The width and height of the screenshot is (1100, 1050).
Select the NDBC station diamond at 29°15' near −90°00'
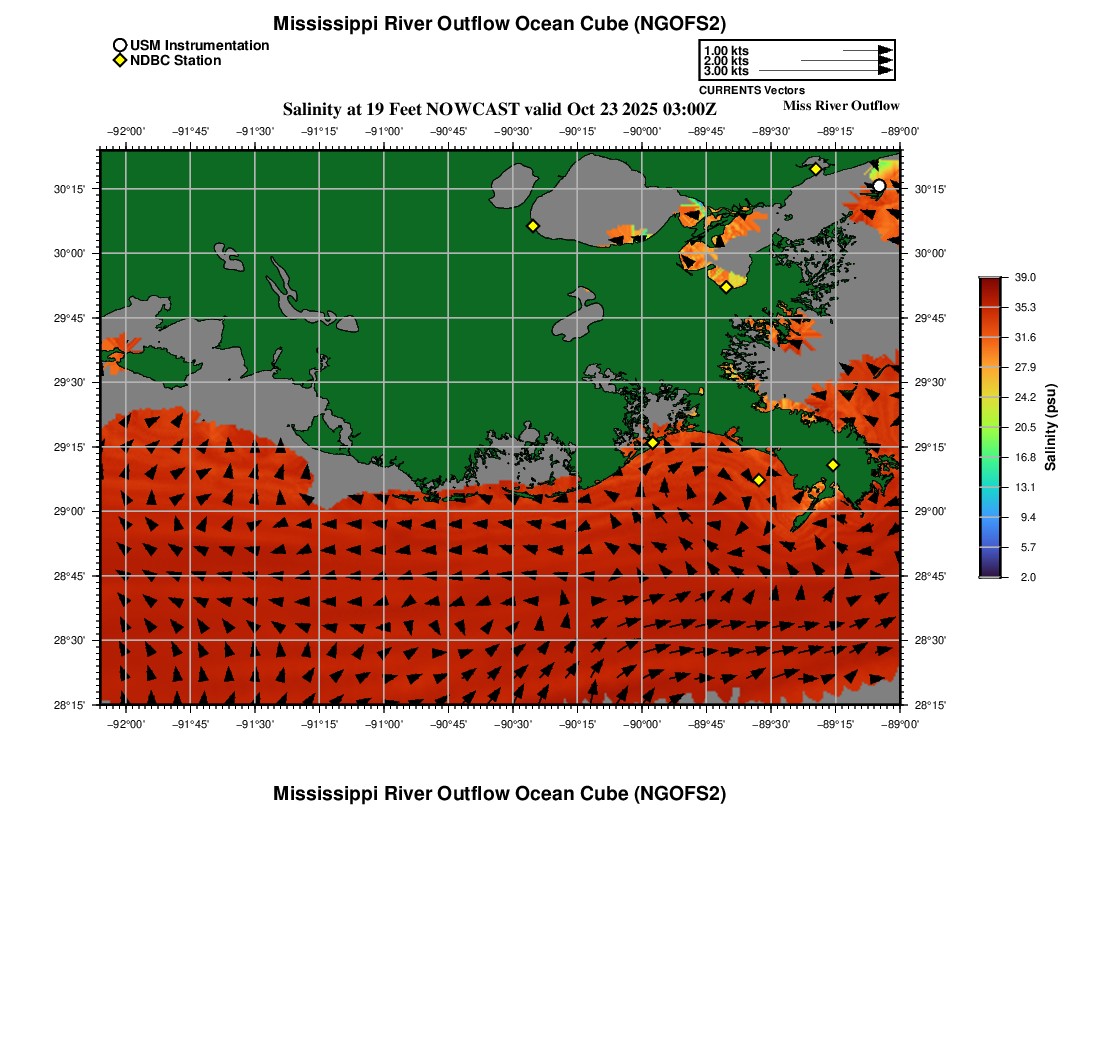[652, 443]
